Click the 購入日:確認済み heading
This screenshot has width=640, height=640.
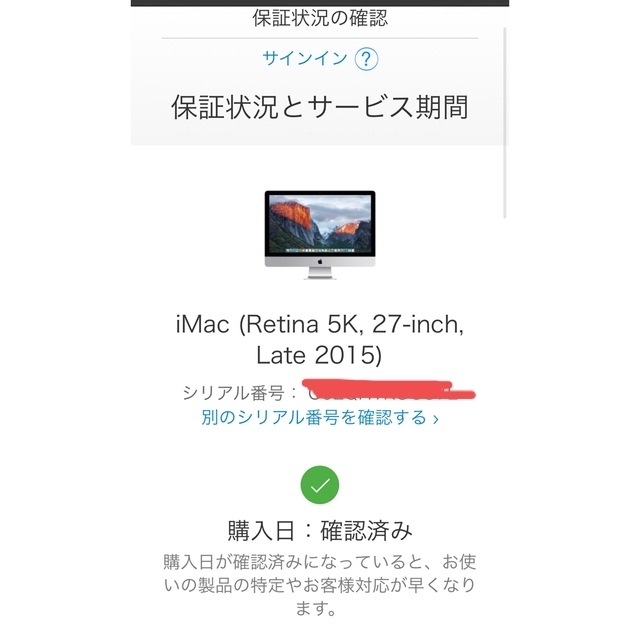tap(320, 531)
